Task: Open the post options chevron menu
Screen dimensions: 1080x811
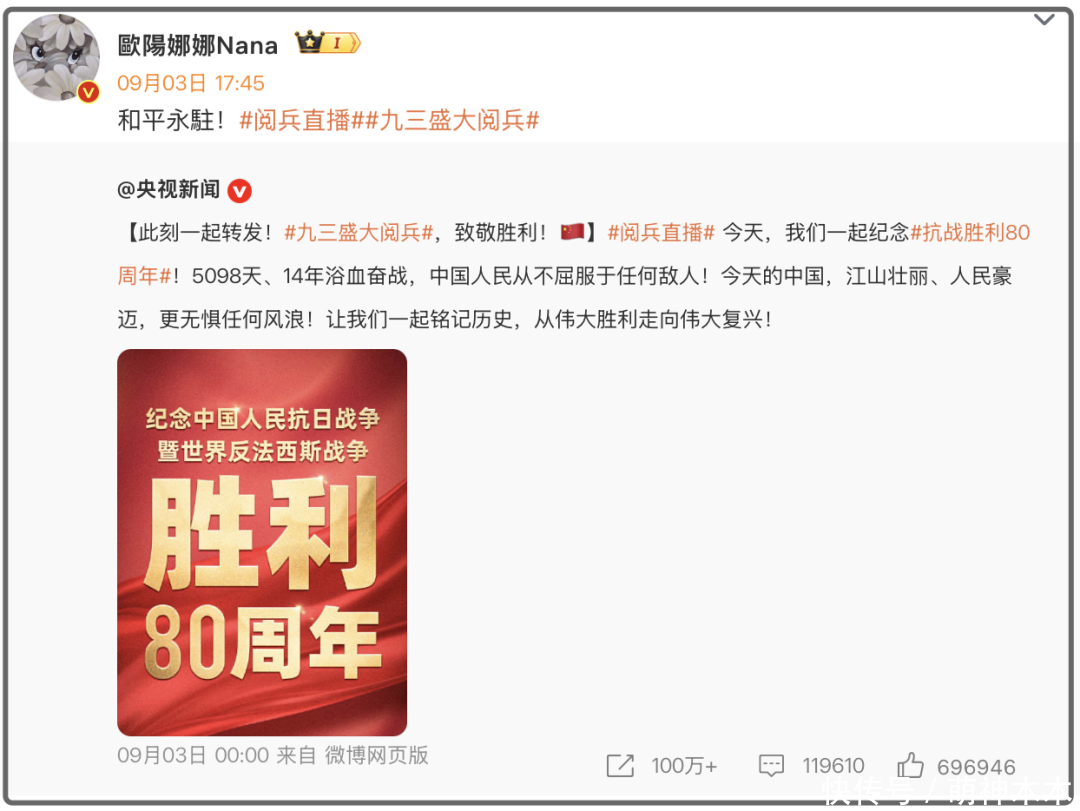Action: click(x=1044, y=20)
